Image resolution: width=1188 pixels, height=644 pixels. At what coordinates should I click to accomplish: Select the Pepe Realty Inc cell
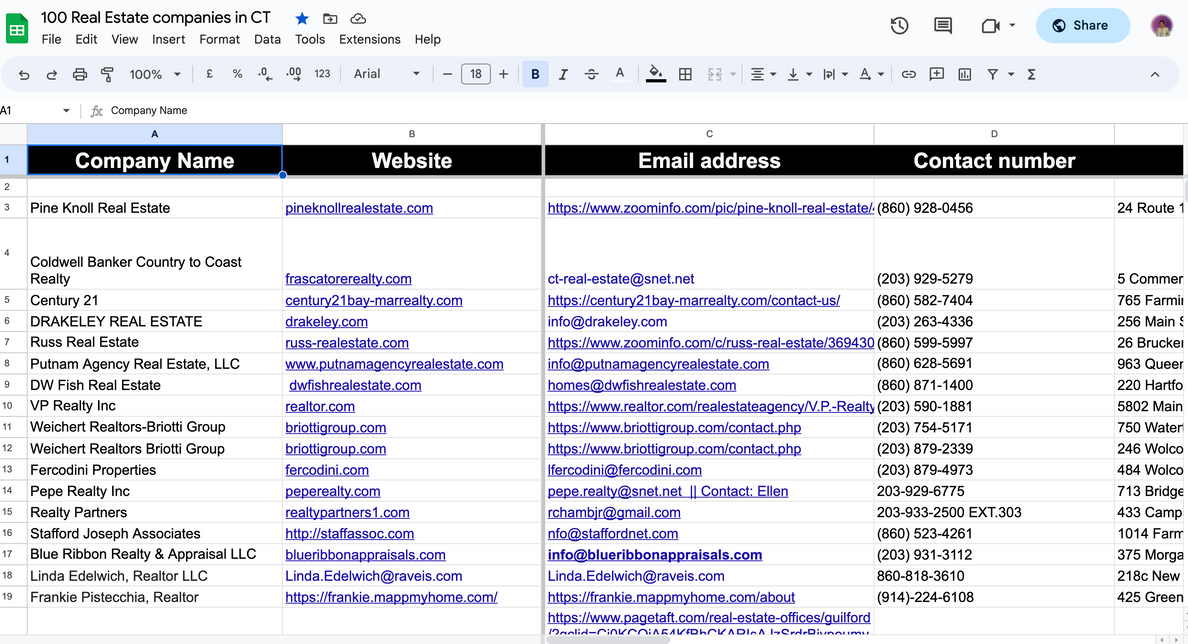tap(155, 492)
